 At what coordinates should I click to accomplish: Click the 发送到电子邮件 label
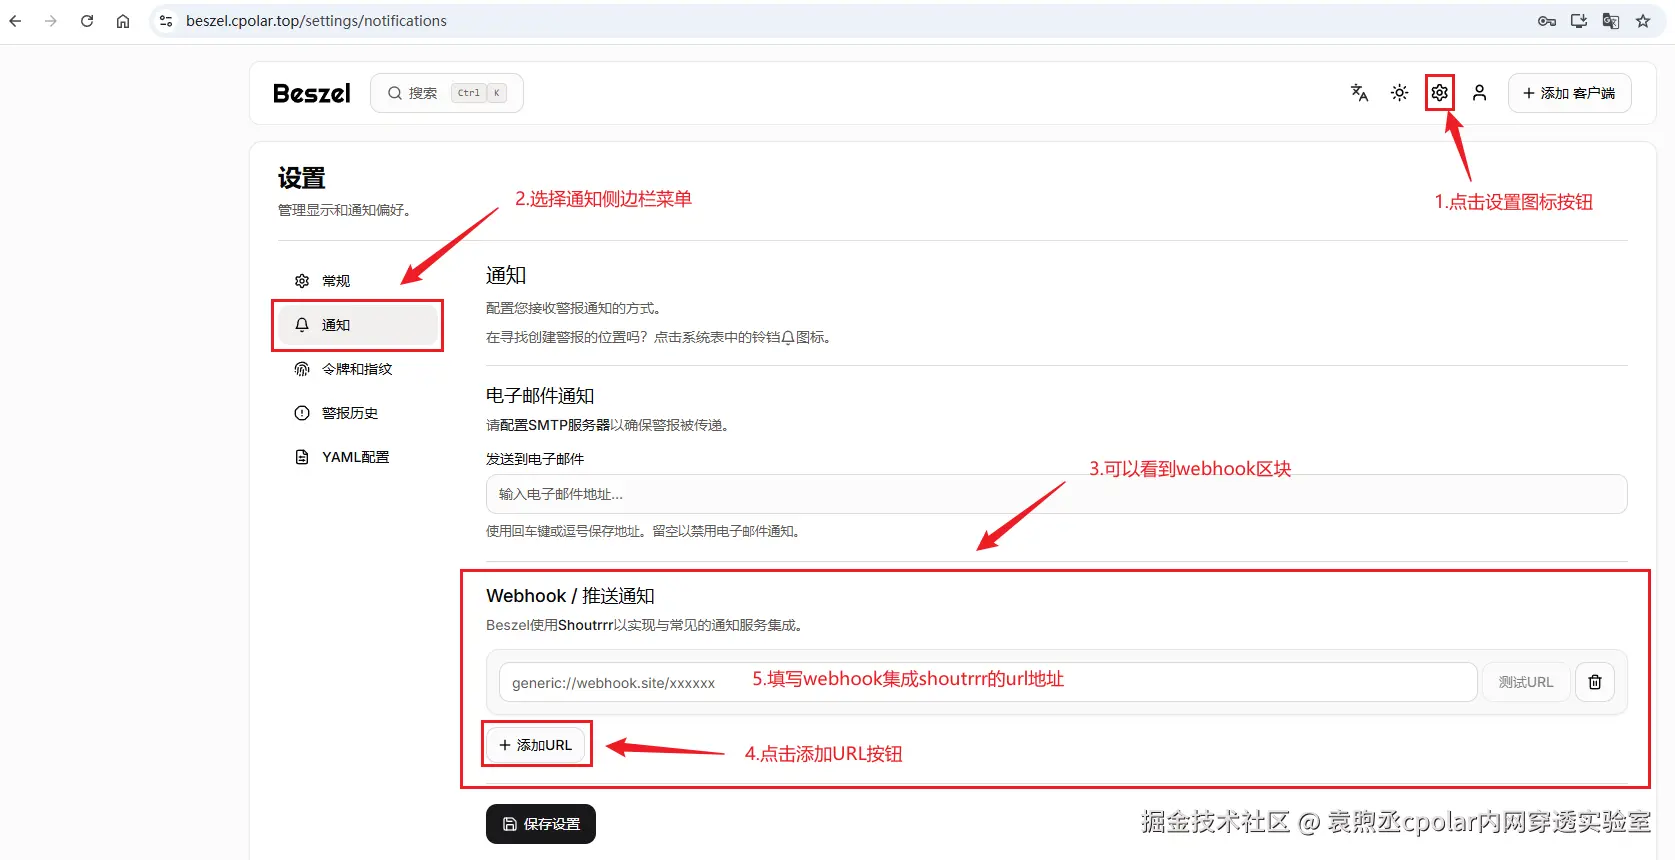tap(535, 459)
